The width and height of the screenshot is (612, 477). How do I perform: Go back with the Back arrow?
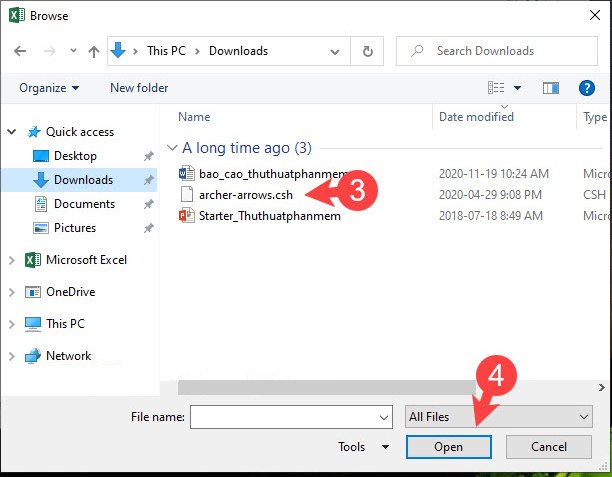click(x=20, y=51)
